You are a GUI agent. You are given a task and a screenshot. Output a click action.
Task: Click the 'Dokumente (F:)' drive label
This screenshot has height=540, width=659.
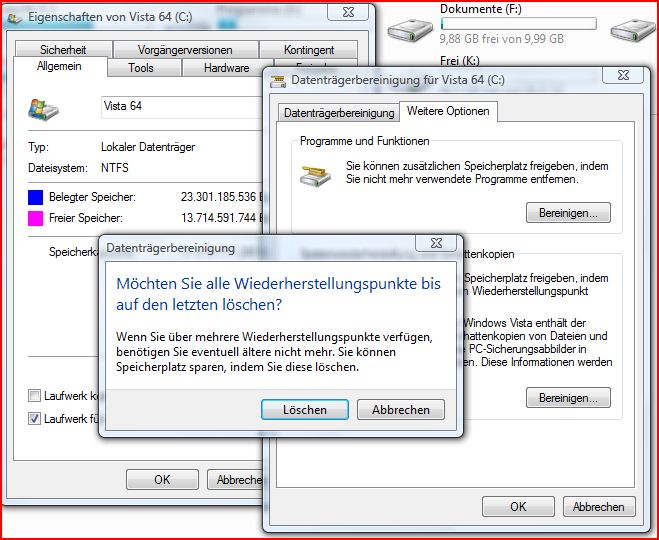(x=481, y=9)
